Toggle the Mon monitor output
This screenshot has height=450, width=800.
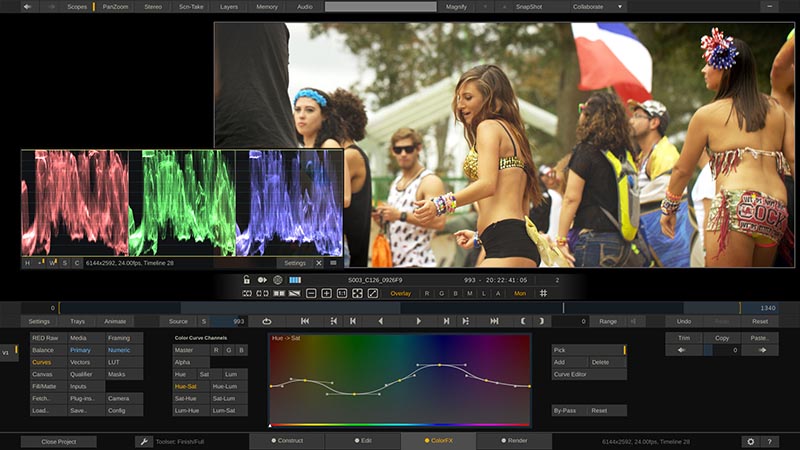pyautogui.click(x=520, y=293)
